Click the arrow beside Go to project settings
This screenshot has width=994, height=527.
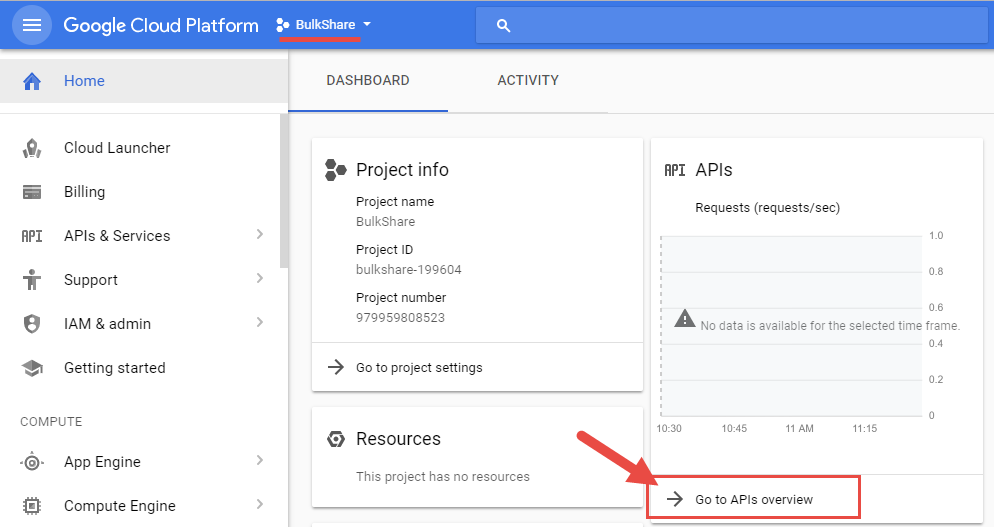click(335, 367)
